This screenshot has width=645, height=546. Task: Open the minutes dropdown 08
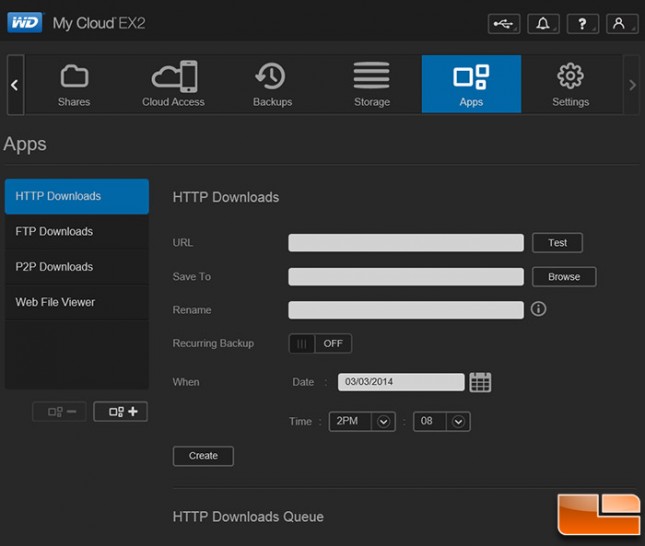point(442,421)
